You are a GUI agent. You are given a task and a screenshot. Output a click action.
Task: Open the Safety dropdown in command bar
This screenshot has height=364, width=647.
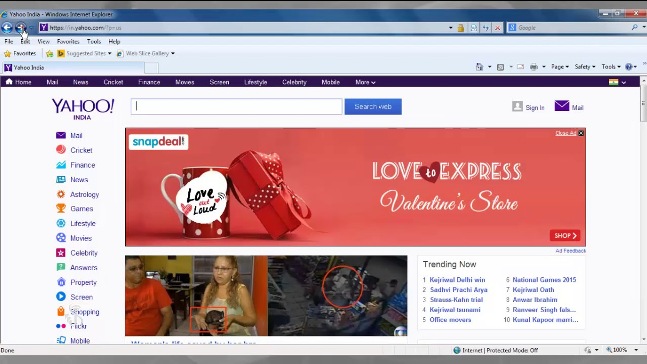click(x=585, y=66)
